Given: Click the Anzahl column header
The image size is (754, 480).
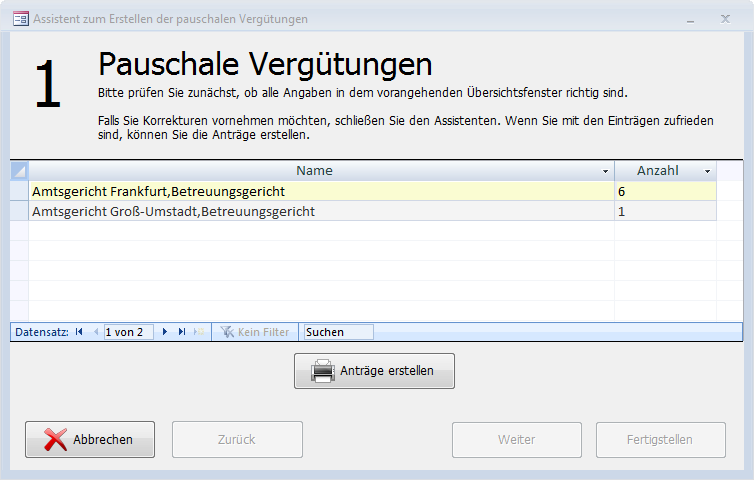Looking at the screenshot, I should coord(666,171).
